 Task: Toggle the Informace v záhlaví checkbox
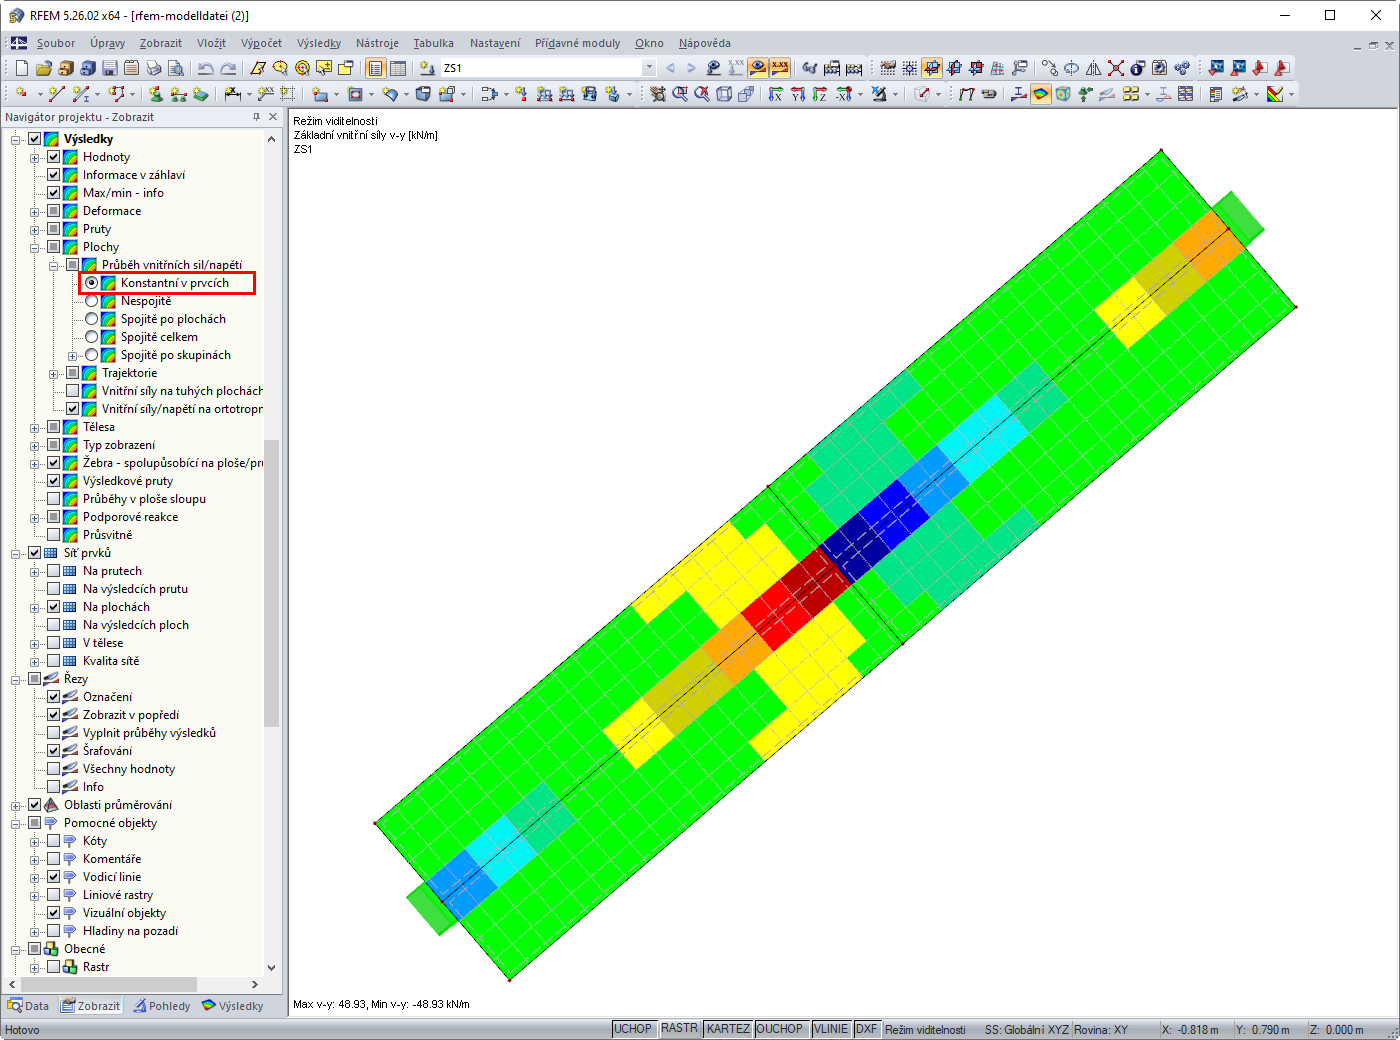click(x=54, y=175)
